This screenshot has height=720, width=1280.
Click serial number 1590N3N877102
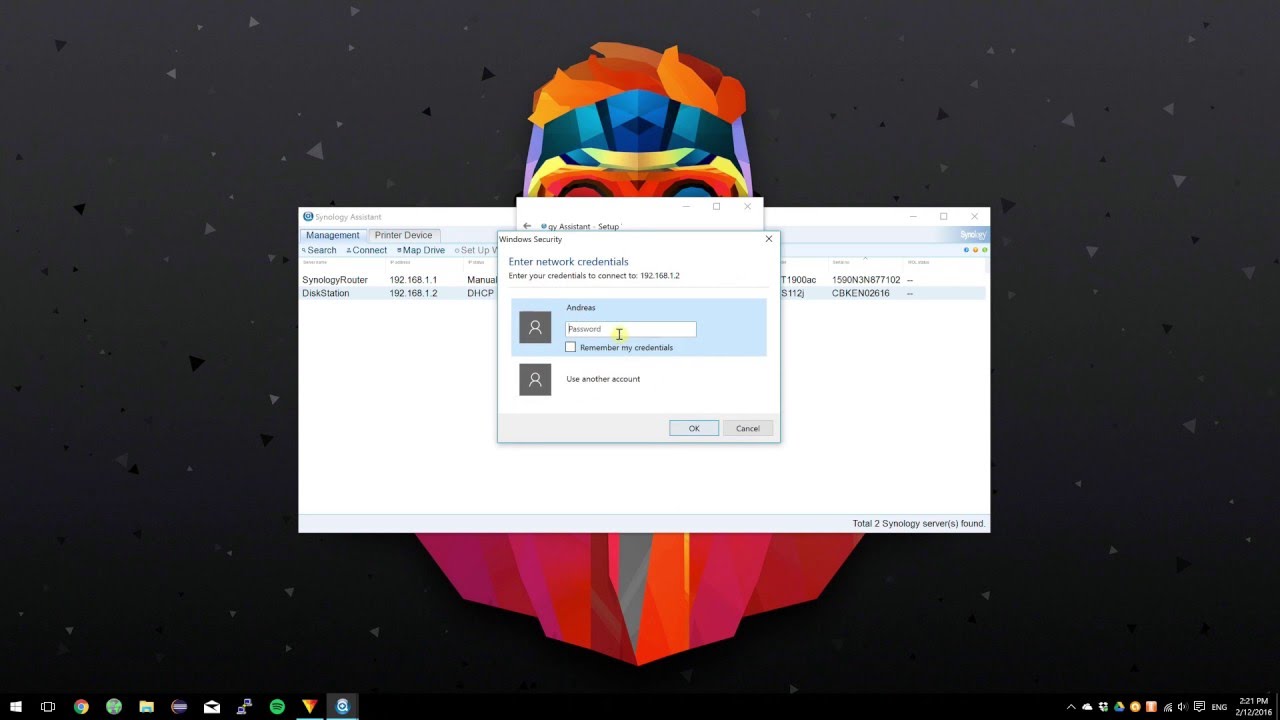[866, 280]
